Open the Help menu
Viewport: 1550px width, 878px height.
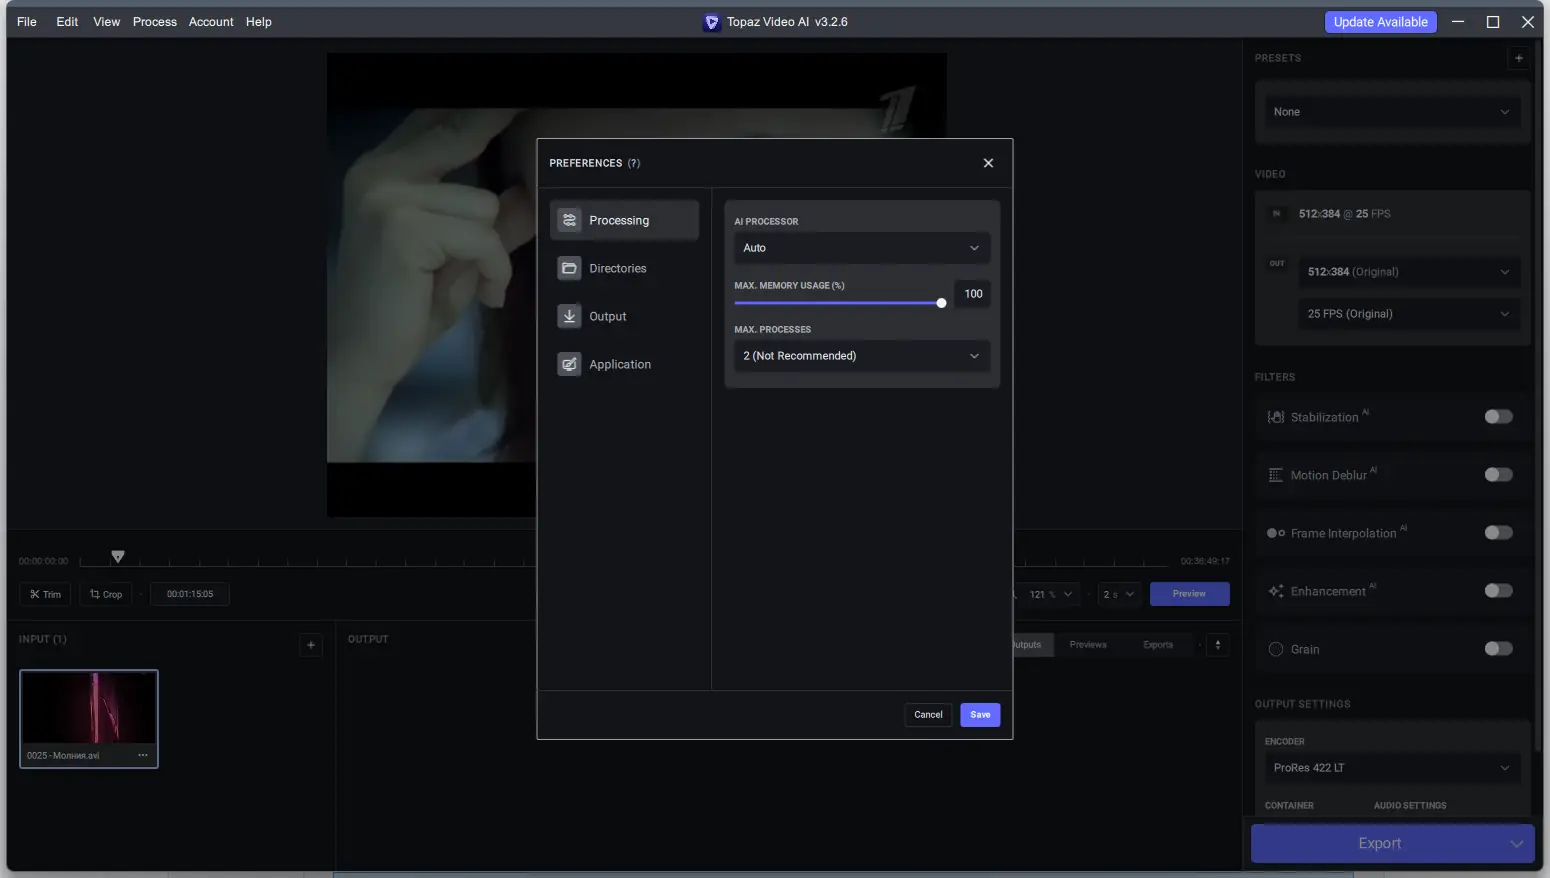259,22
